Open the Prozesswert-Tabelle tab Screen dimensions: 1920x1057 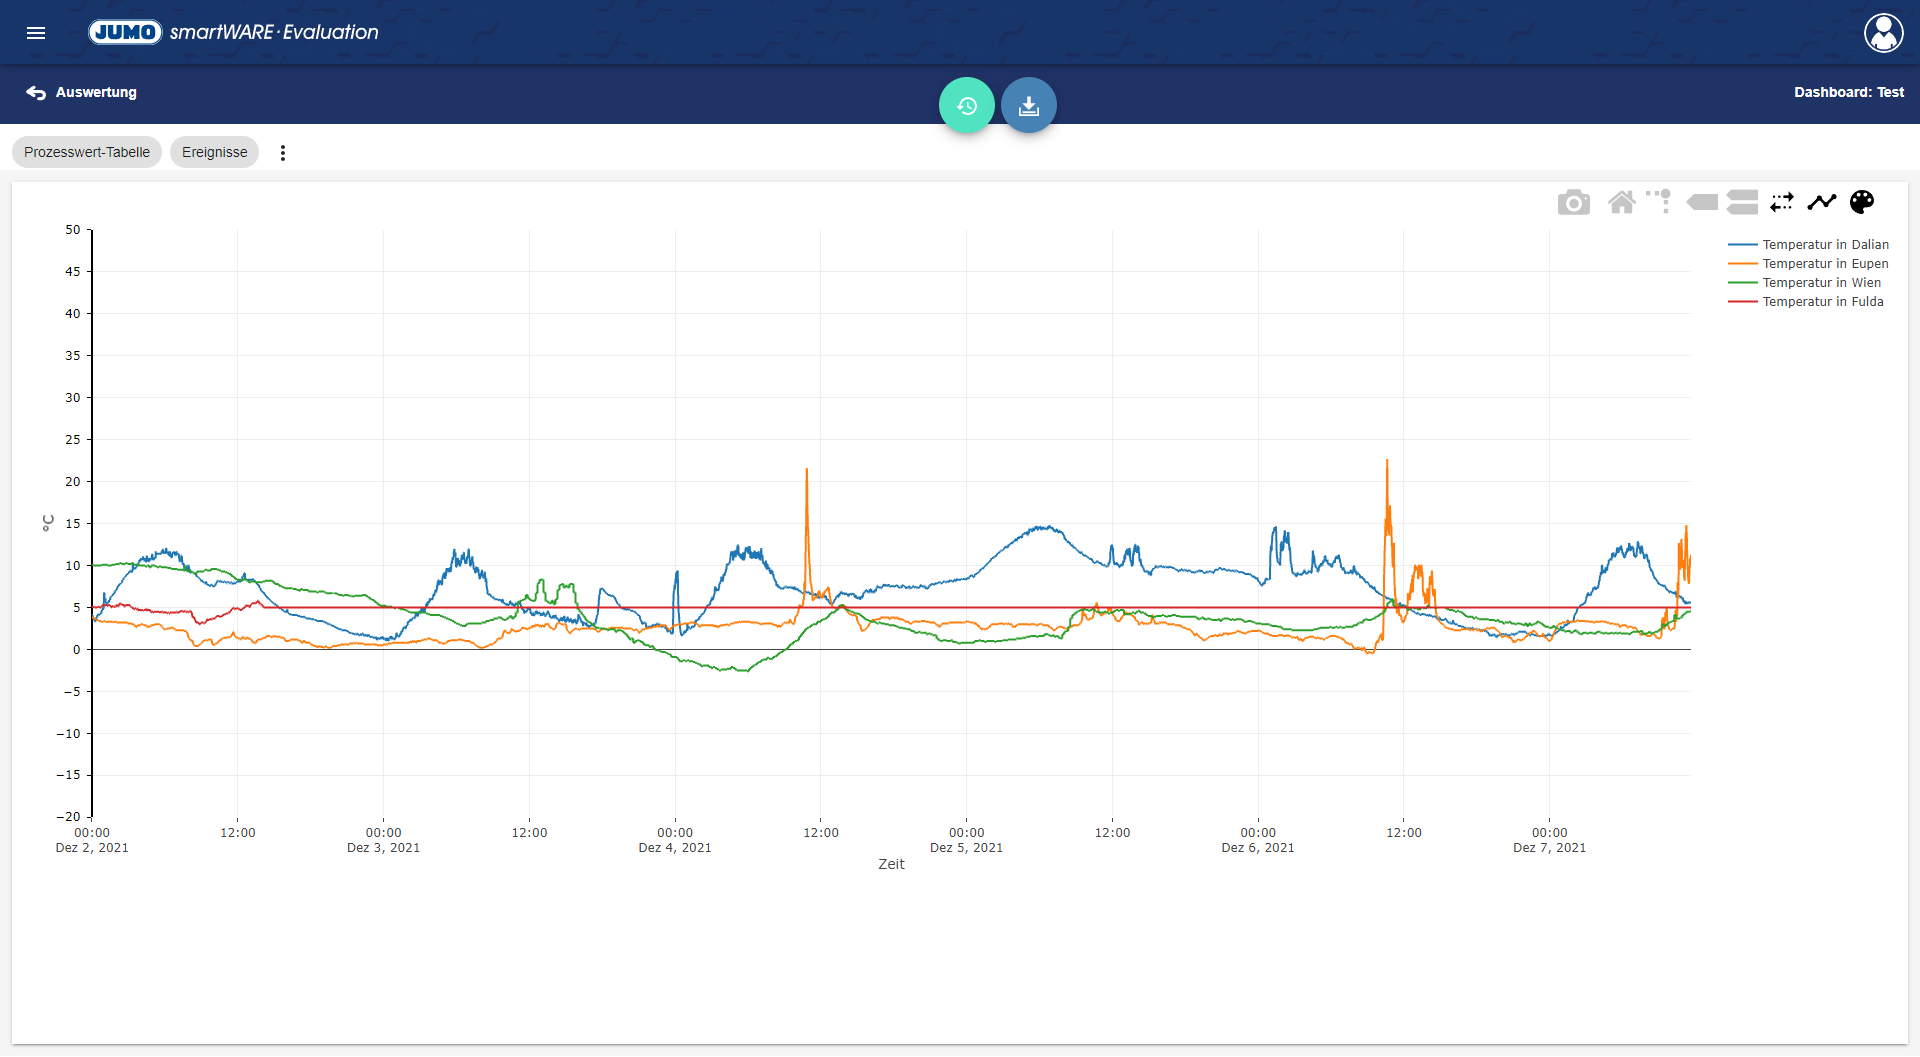[x=87, y=153]
